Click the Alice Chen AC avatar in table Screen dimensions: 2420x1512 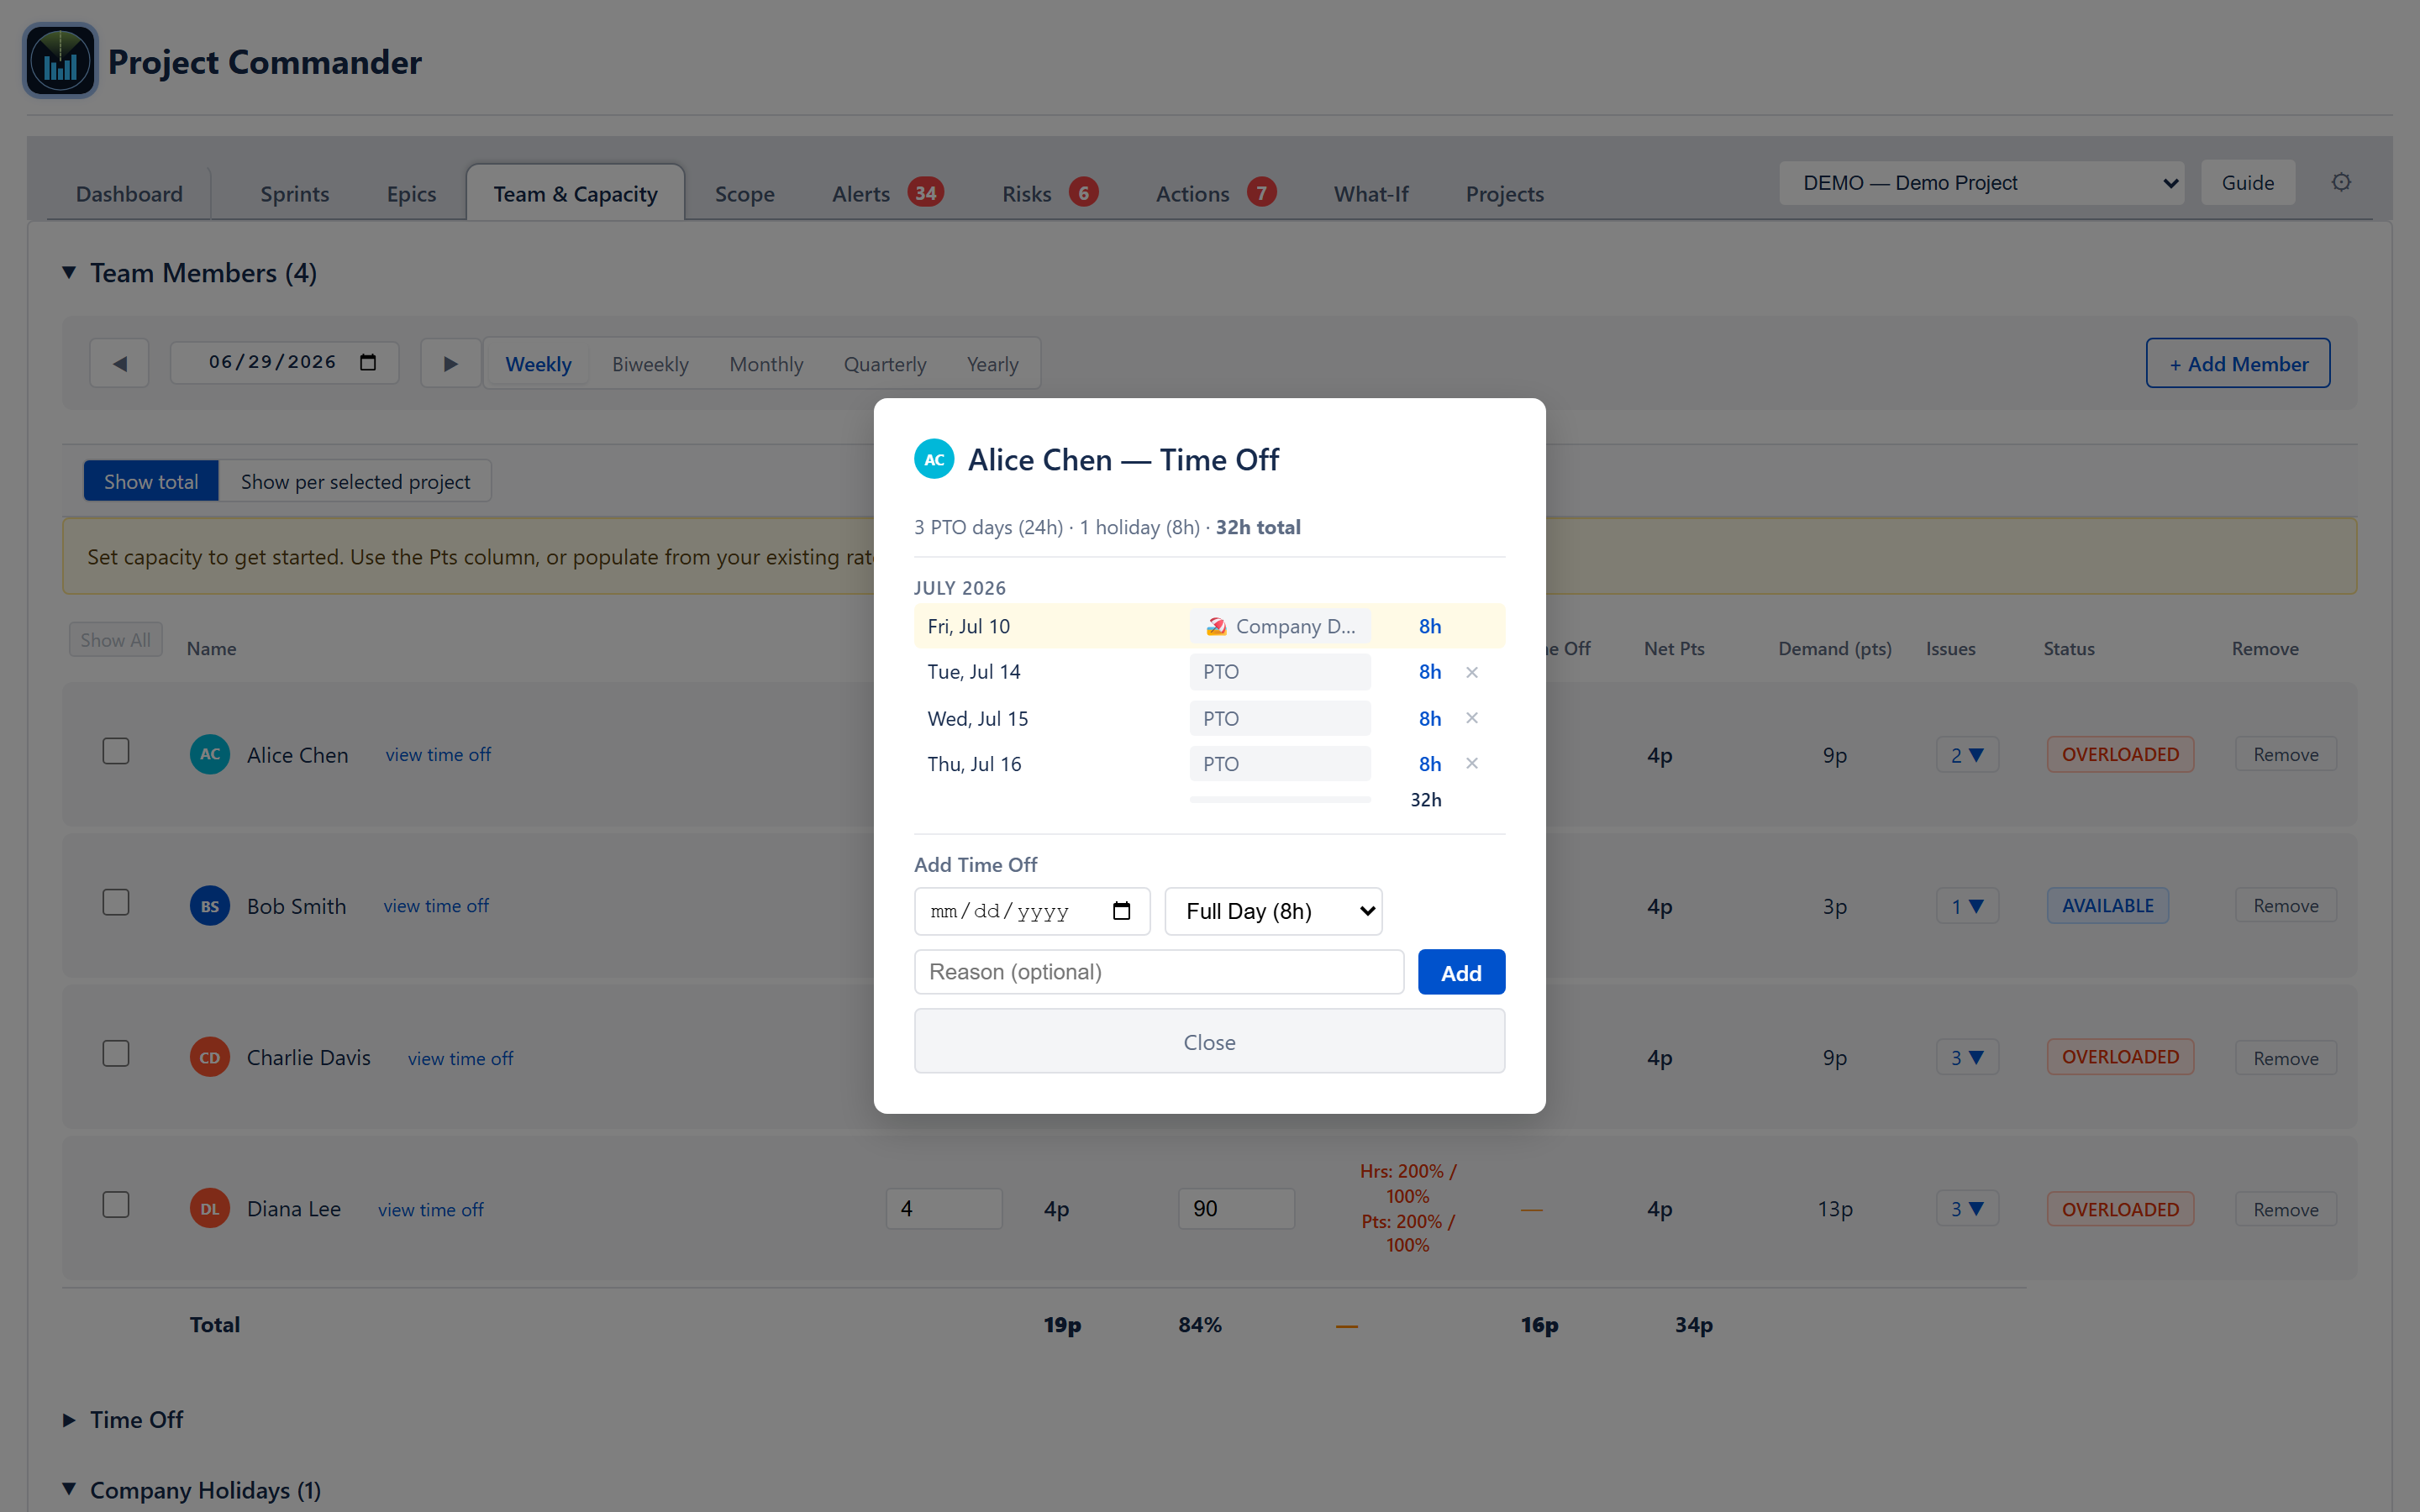pyautogui.click(x=210, y=754)
